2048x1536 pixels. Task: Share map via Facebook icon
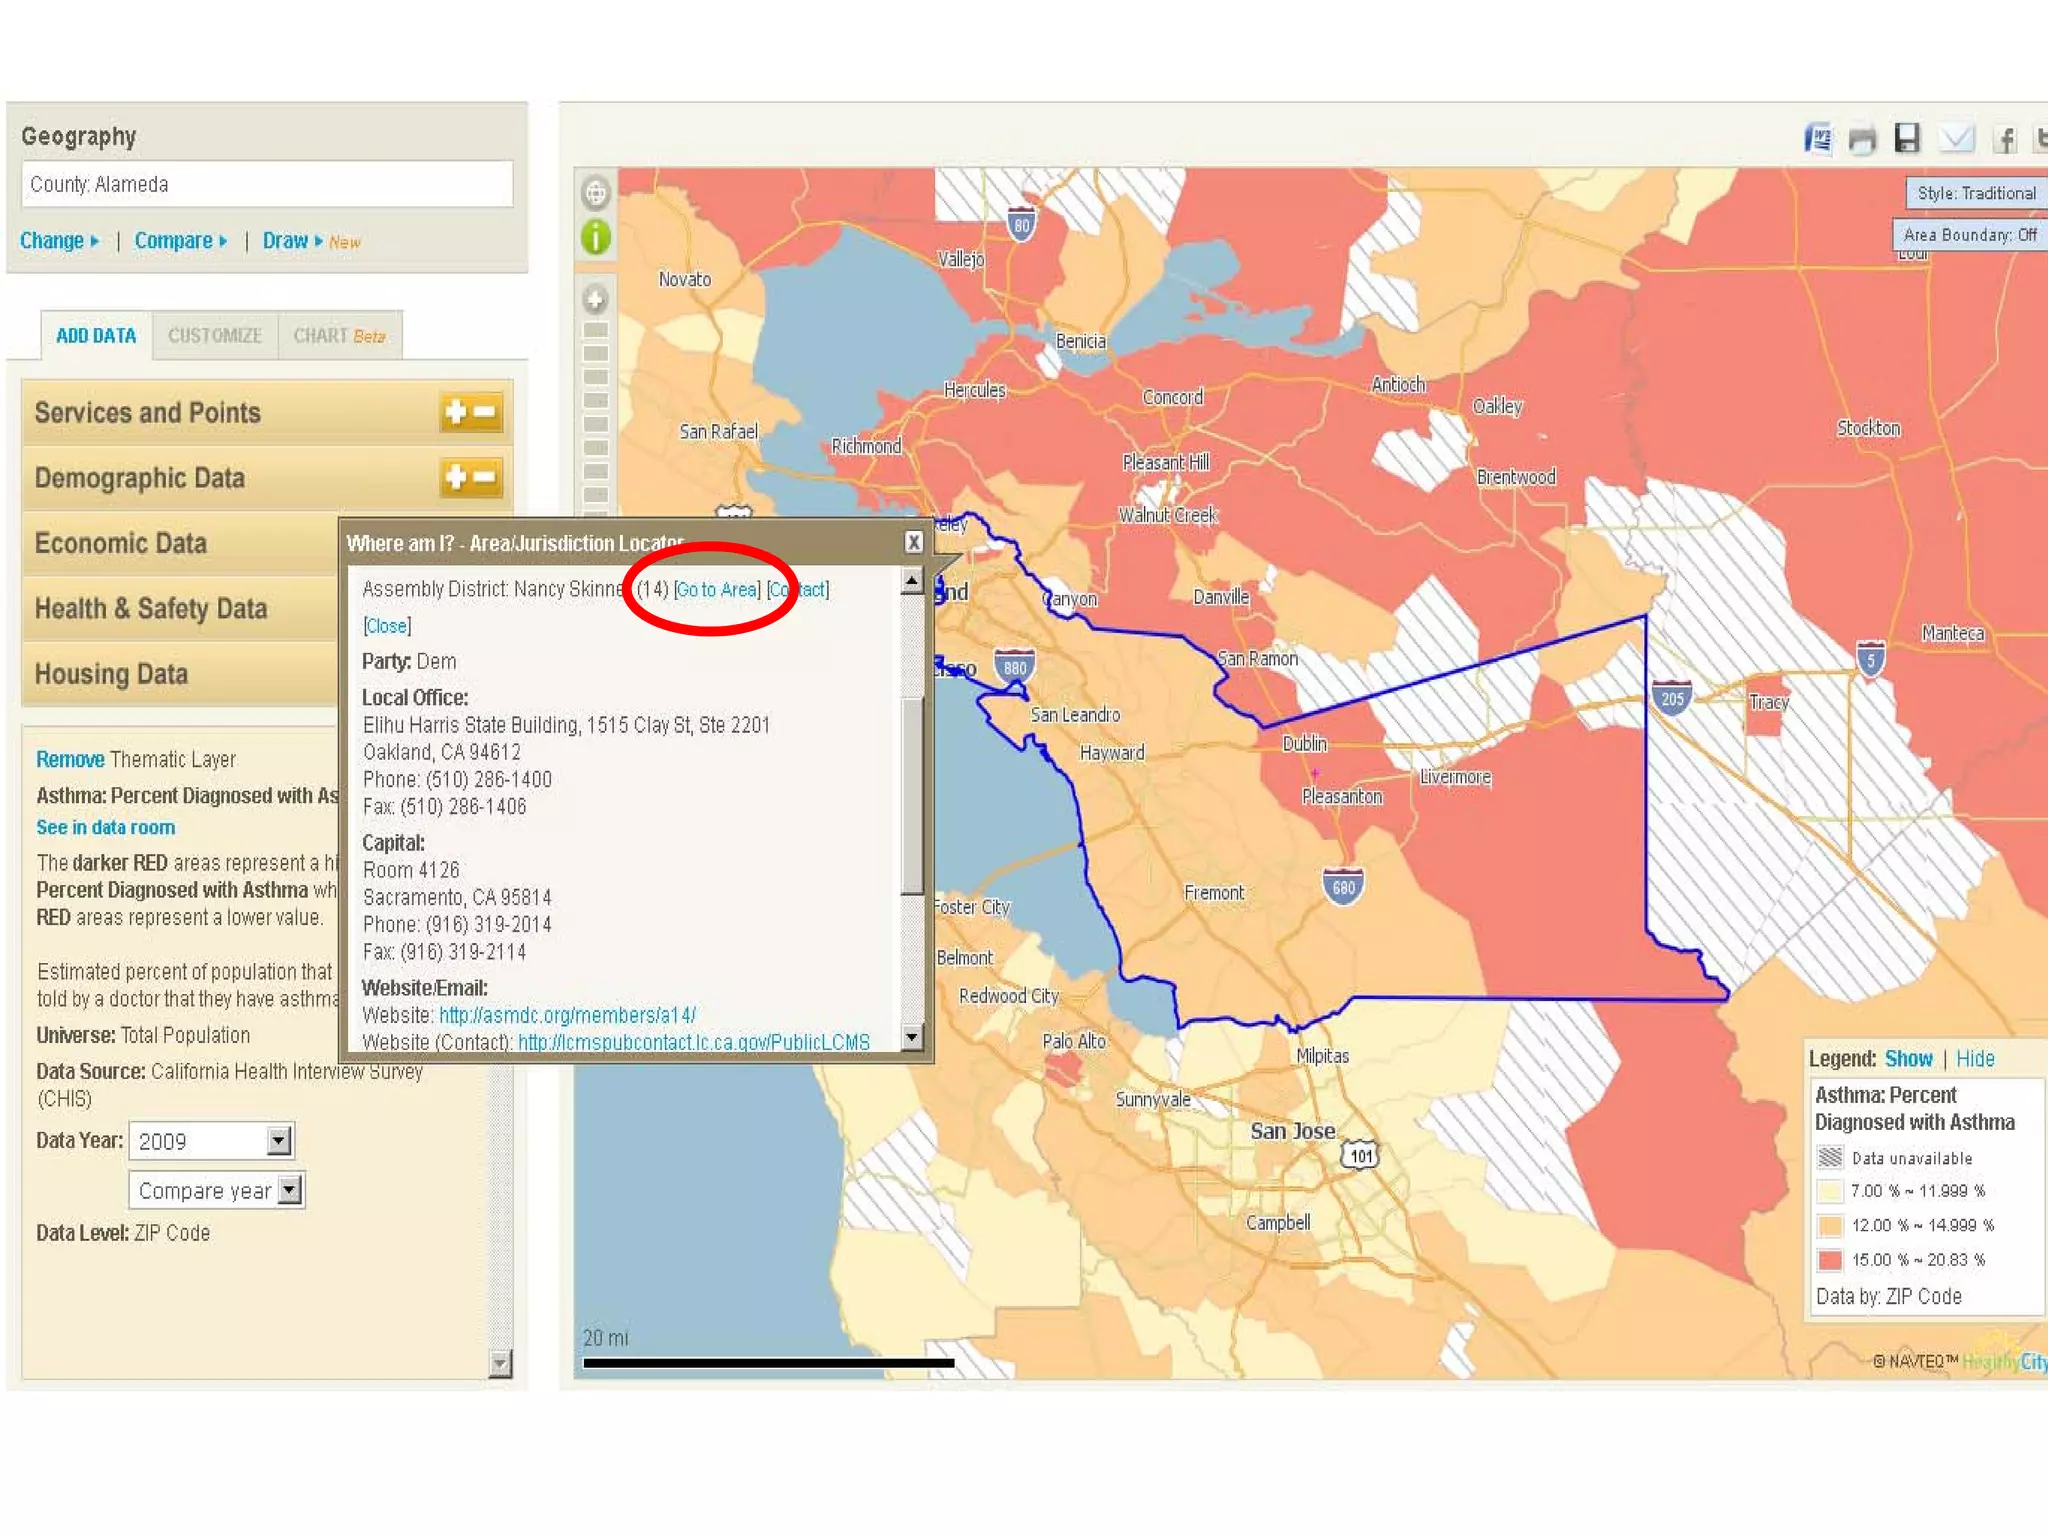(x=2004, y=139)
